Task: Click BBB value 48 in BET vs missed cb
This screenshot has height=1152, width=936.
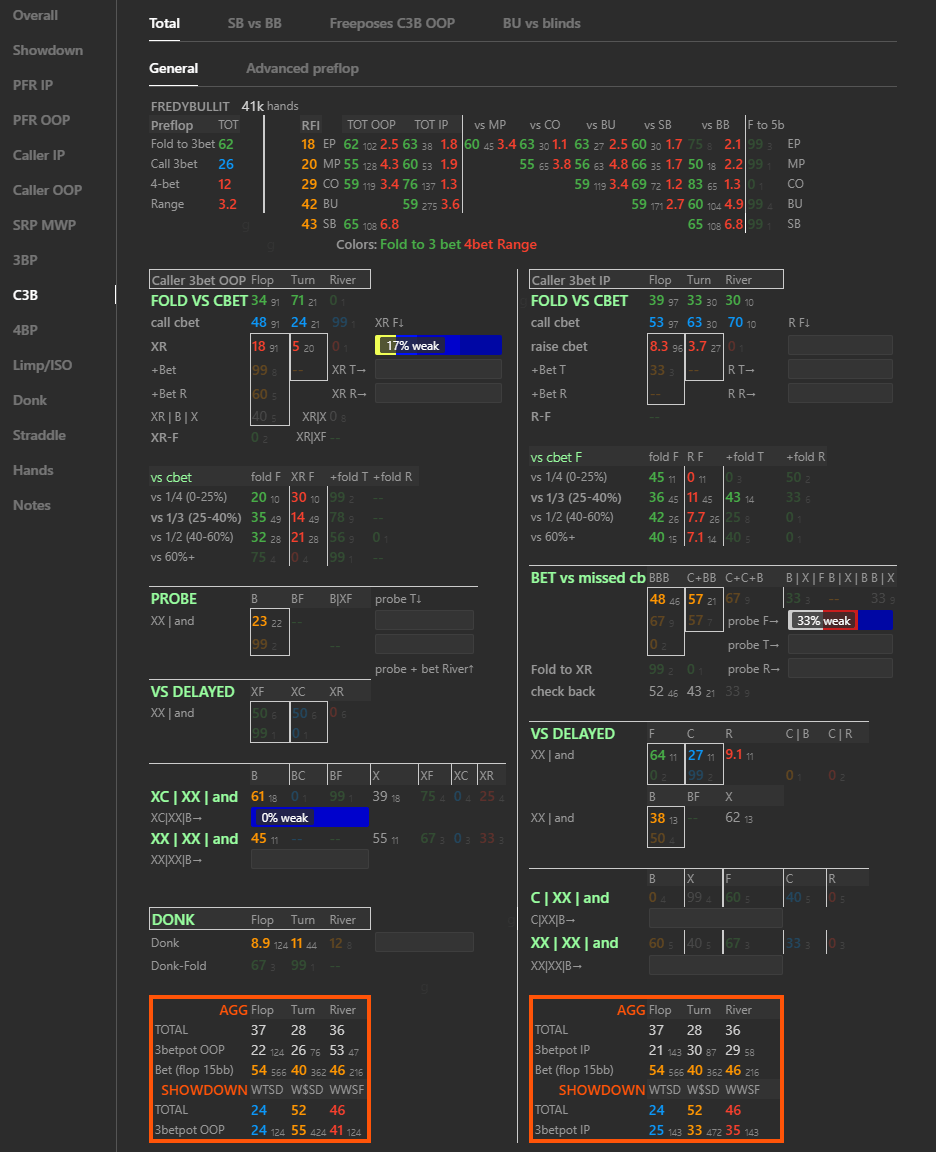Action: (x=658, y=600)
